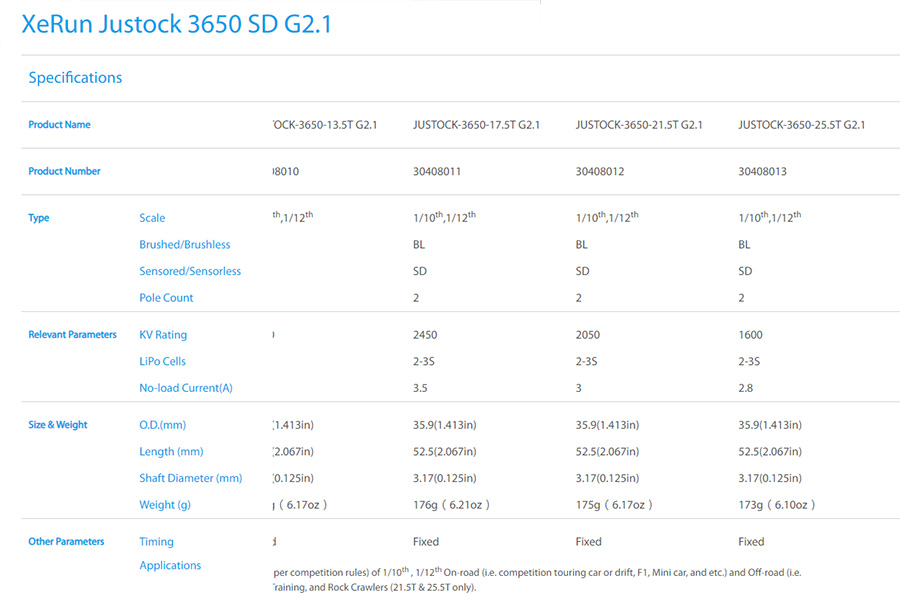The width and height of the screenshot is (900, 615).
Task: Click KV rating value 1600
Action: (x=750, y=335)
